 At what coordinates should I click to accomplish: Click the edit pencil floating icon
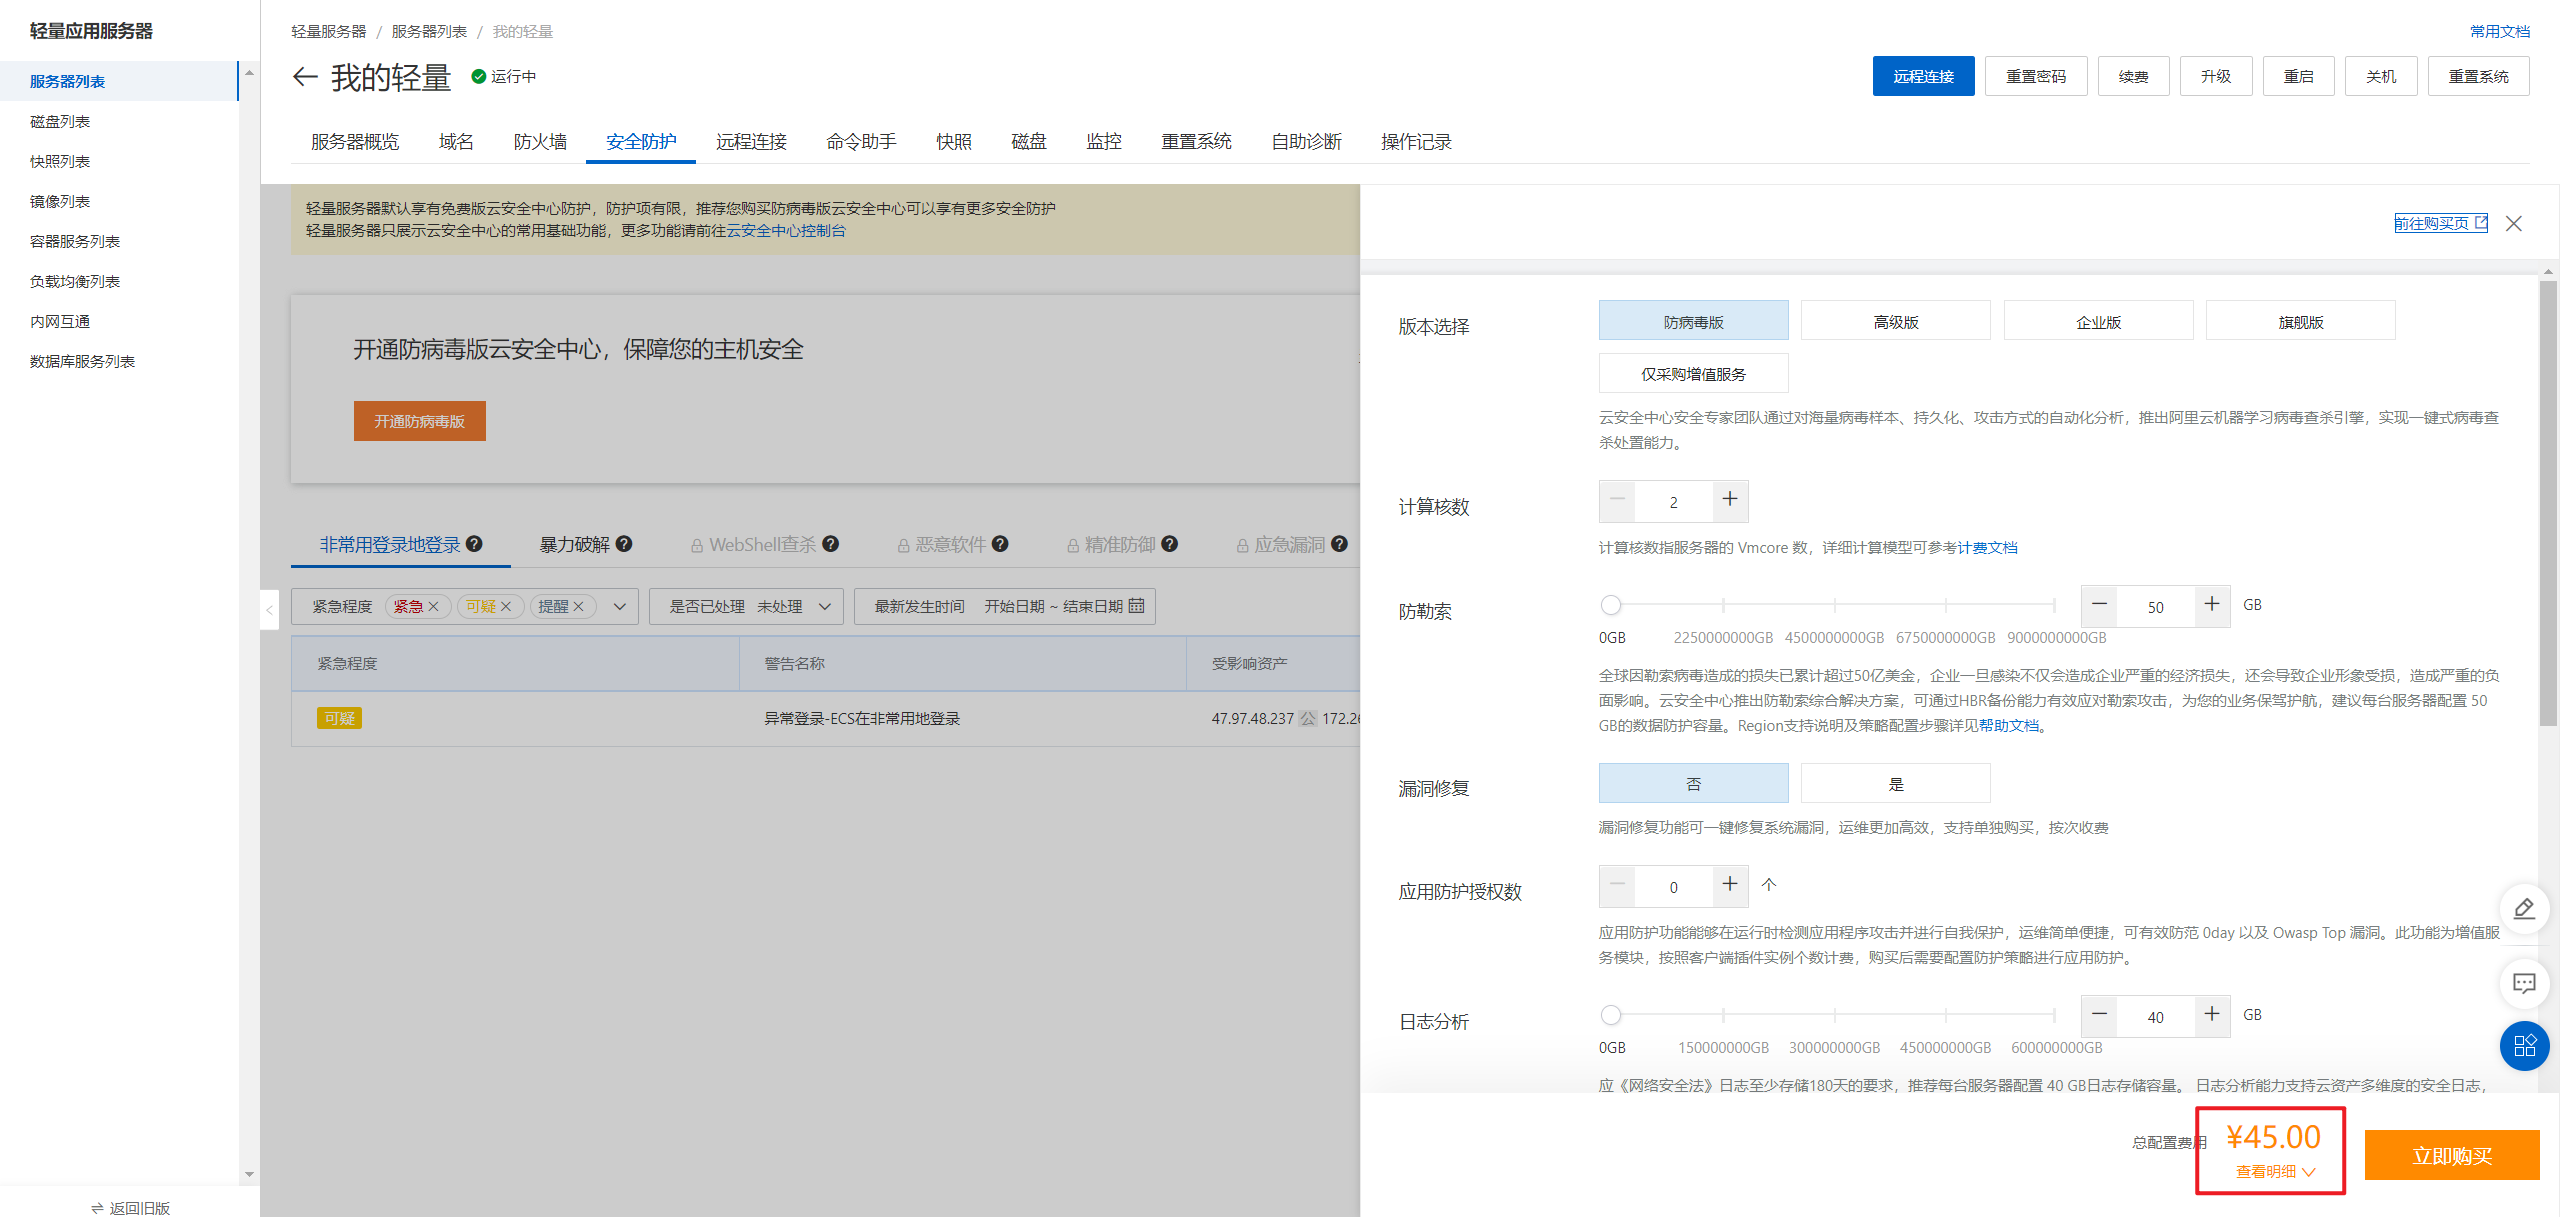click(2524, 909)
